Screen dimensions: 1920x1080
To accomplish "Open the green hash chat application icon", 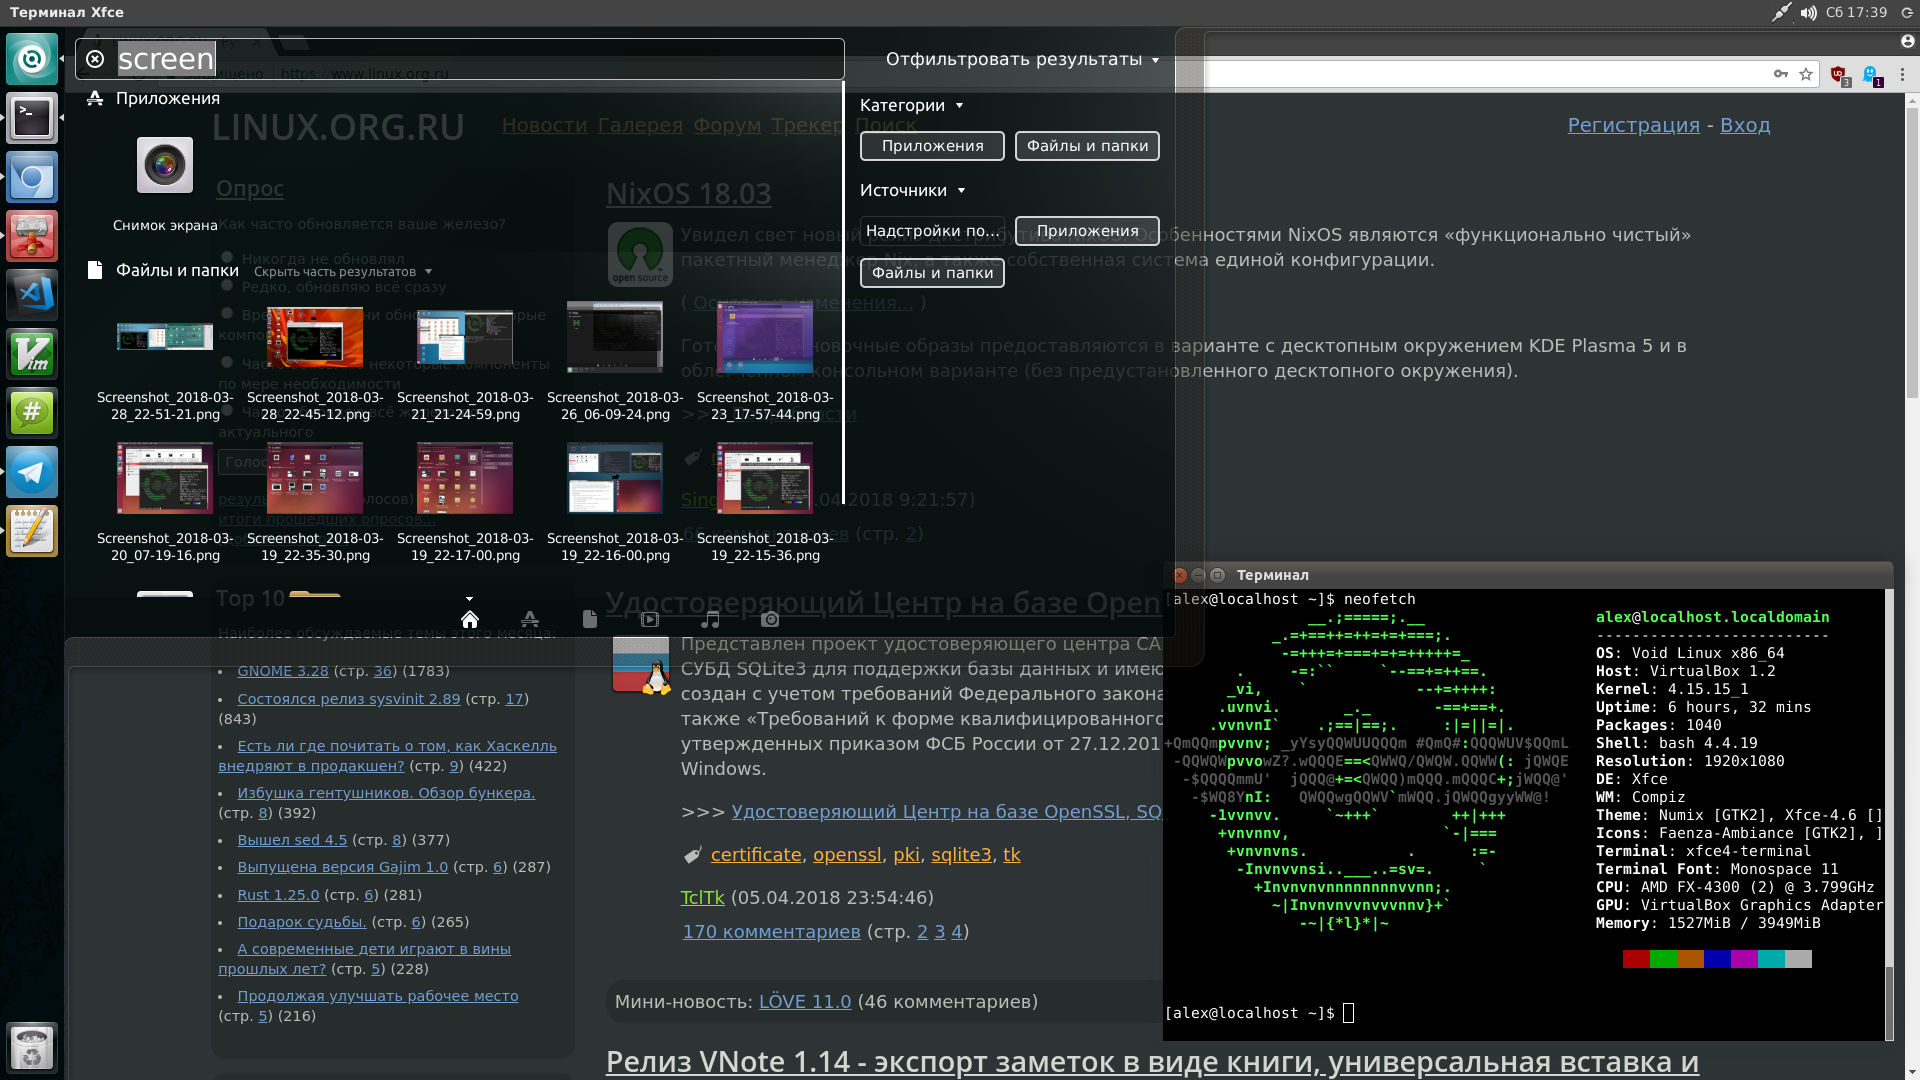I will point(32,413).
